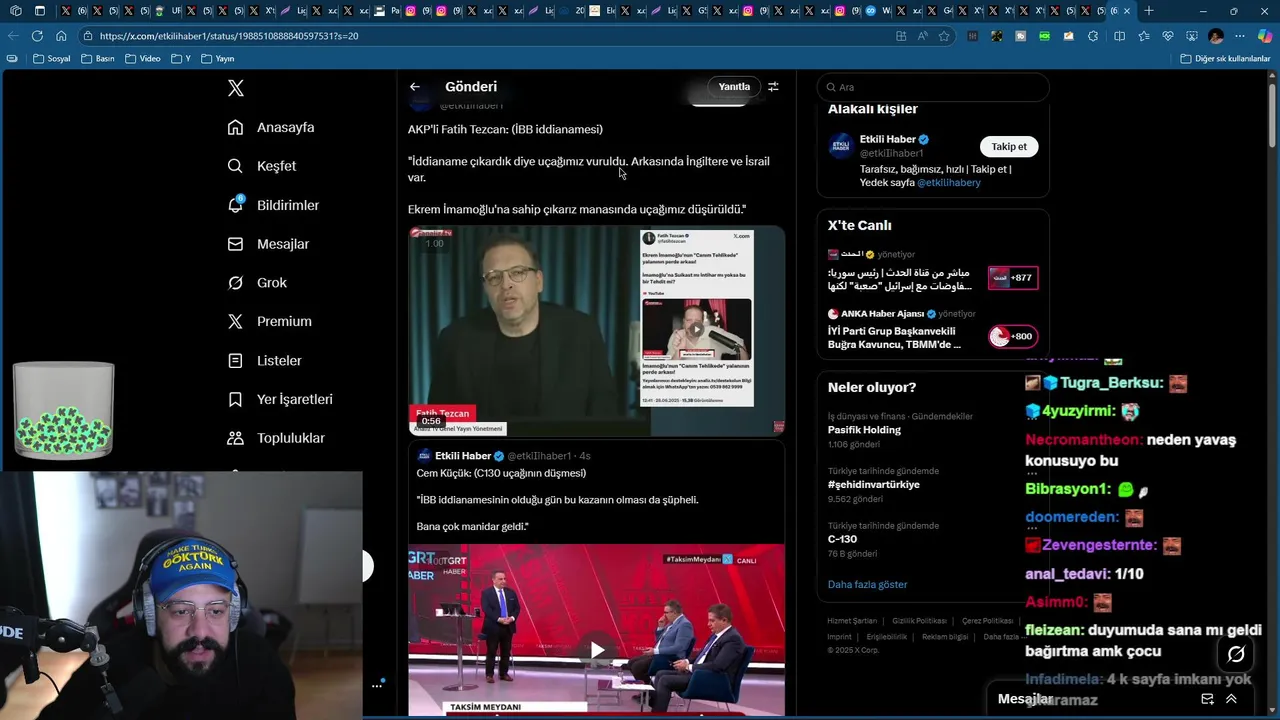Open read aloud icon in address bar
The image size is (1280, 720).
point(922,36)
